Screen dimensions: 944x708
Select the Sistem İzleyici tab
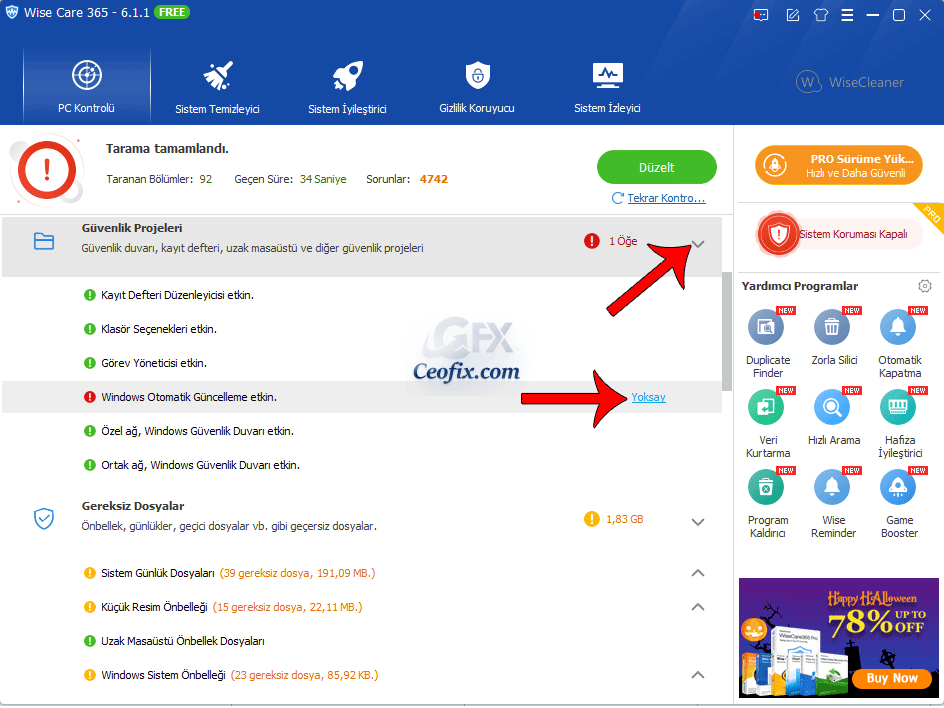(x=607, y=86)
